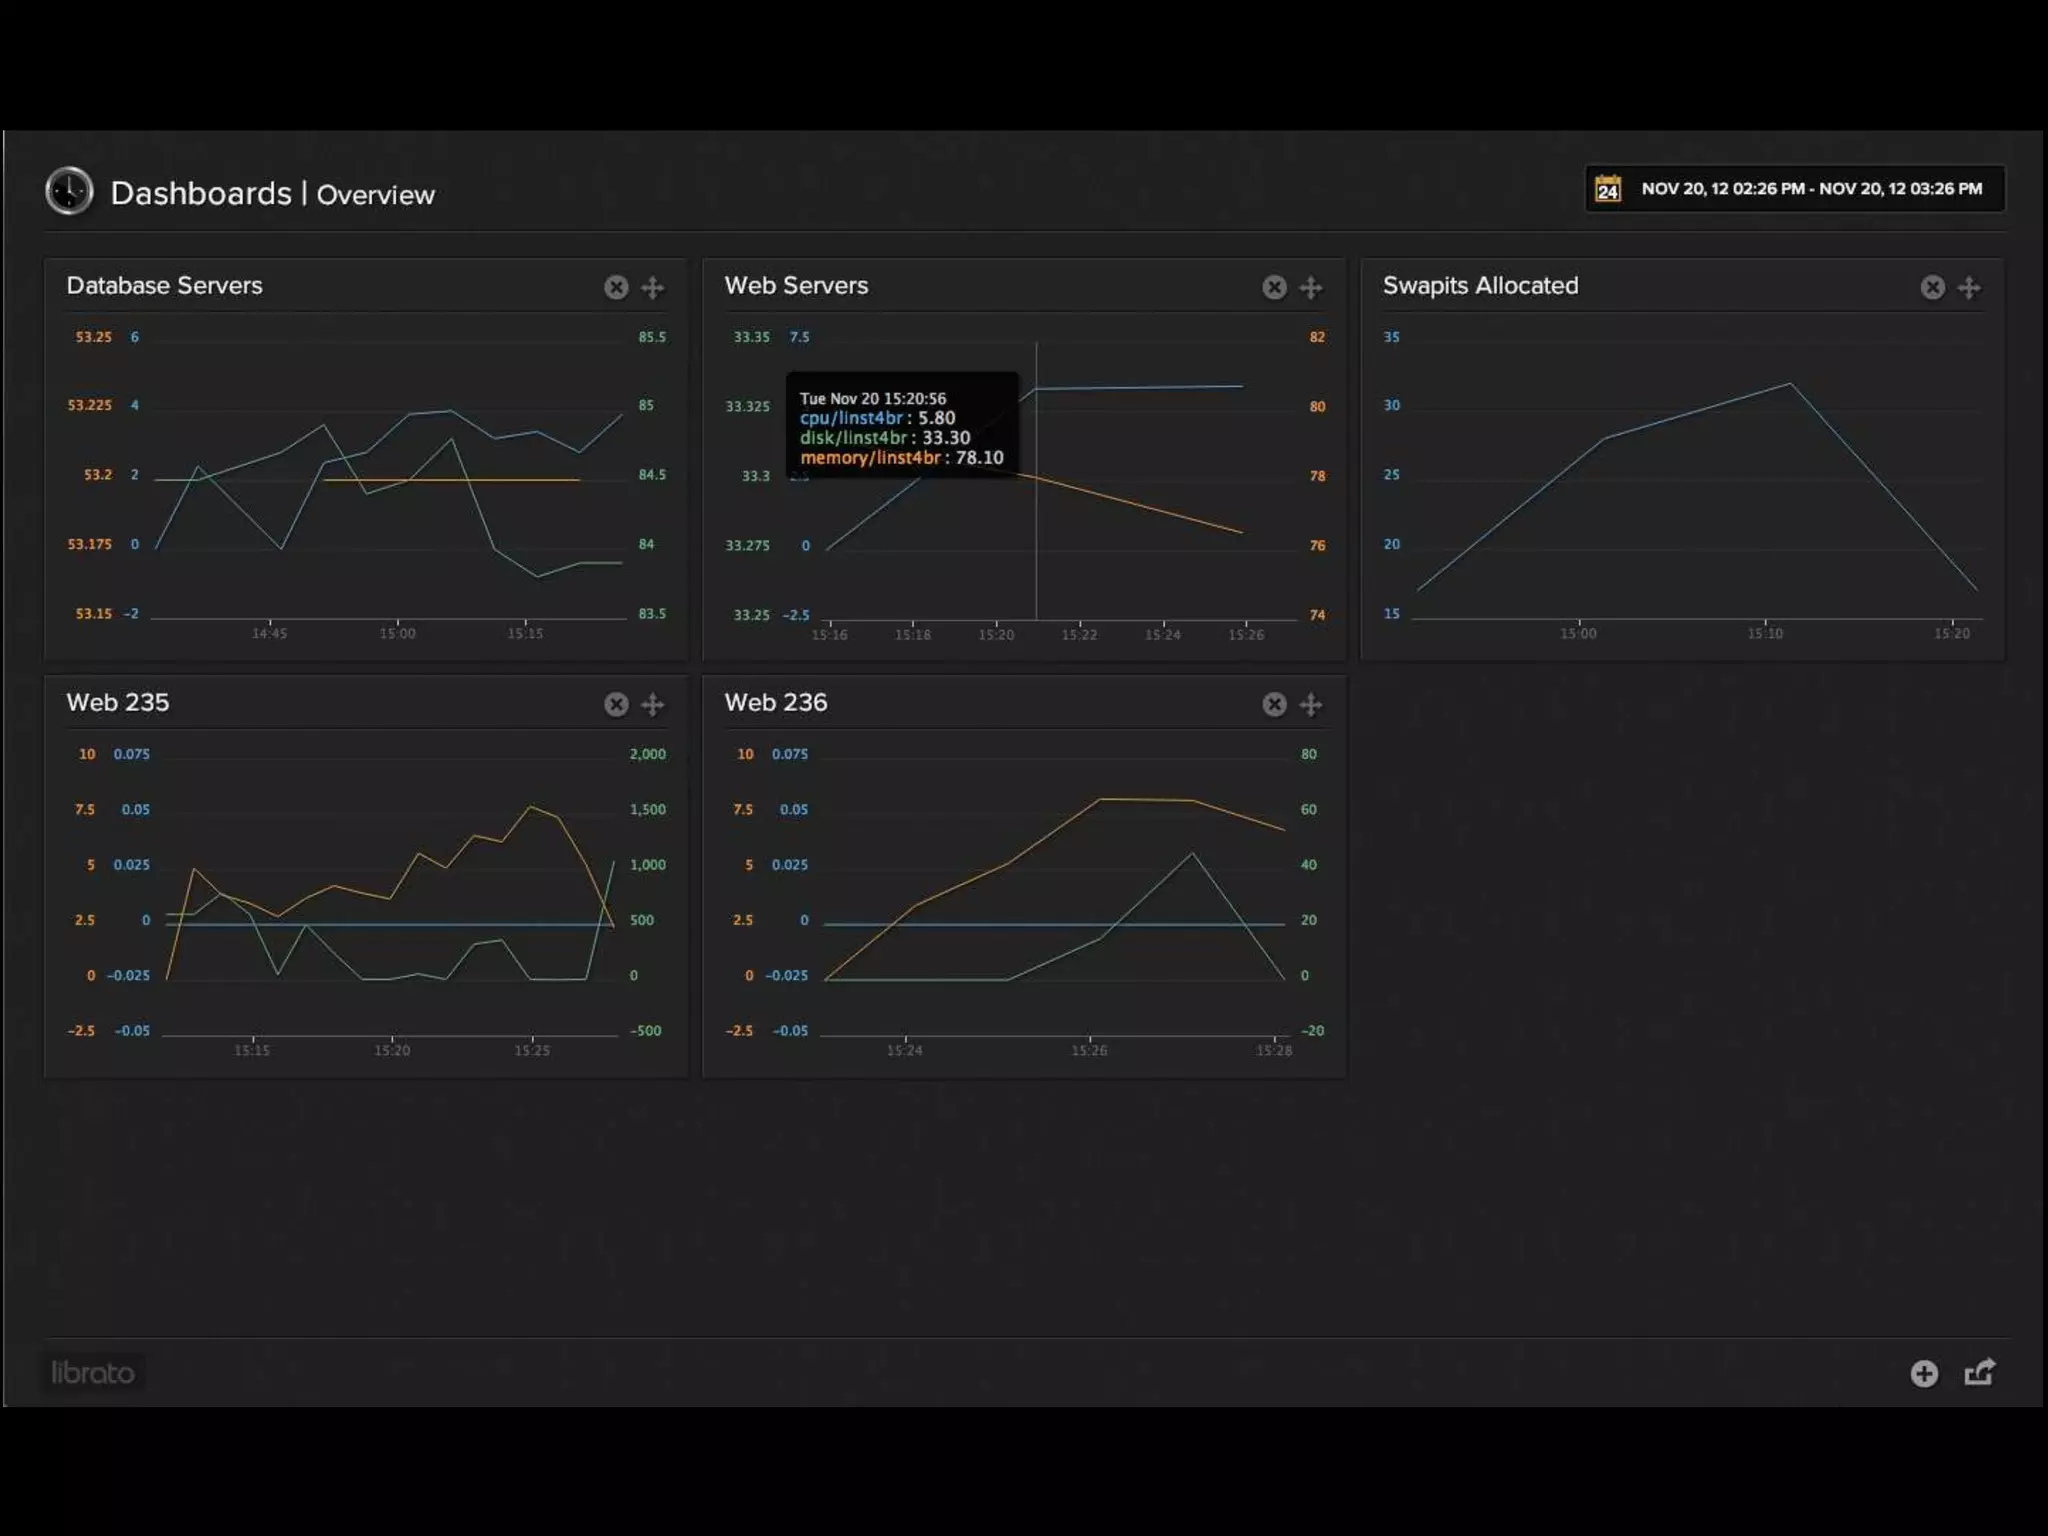Click the calendar icon in date range

click(x=1608, y=189)
